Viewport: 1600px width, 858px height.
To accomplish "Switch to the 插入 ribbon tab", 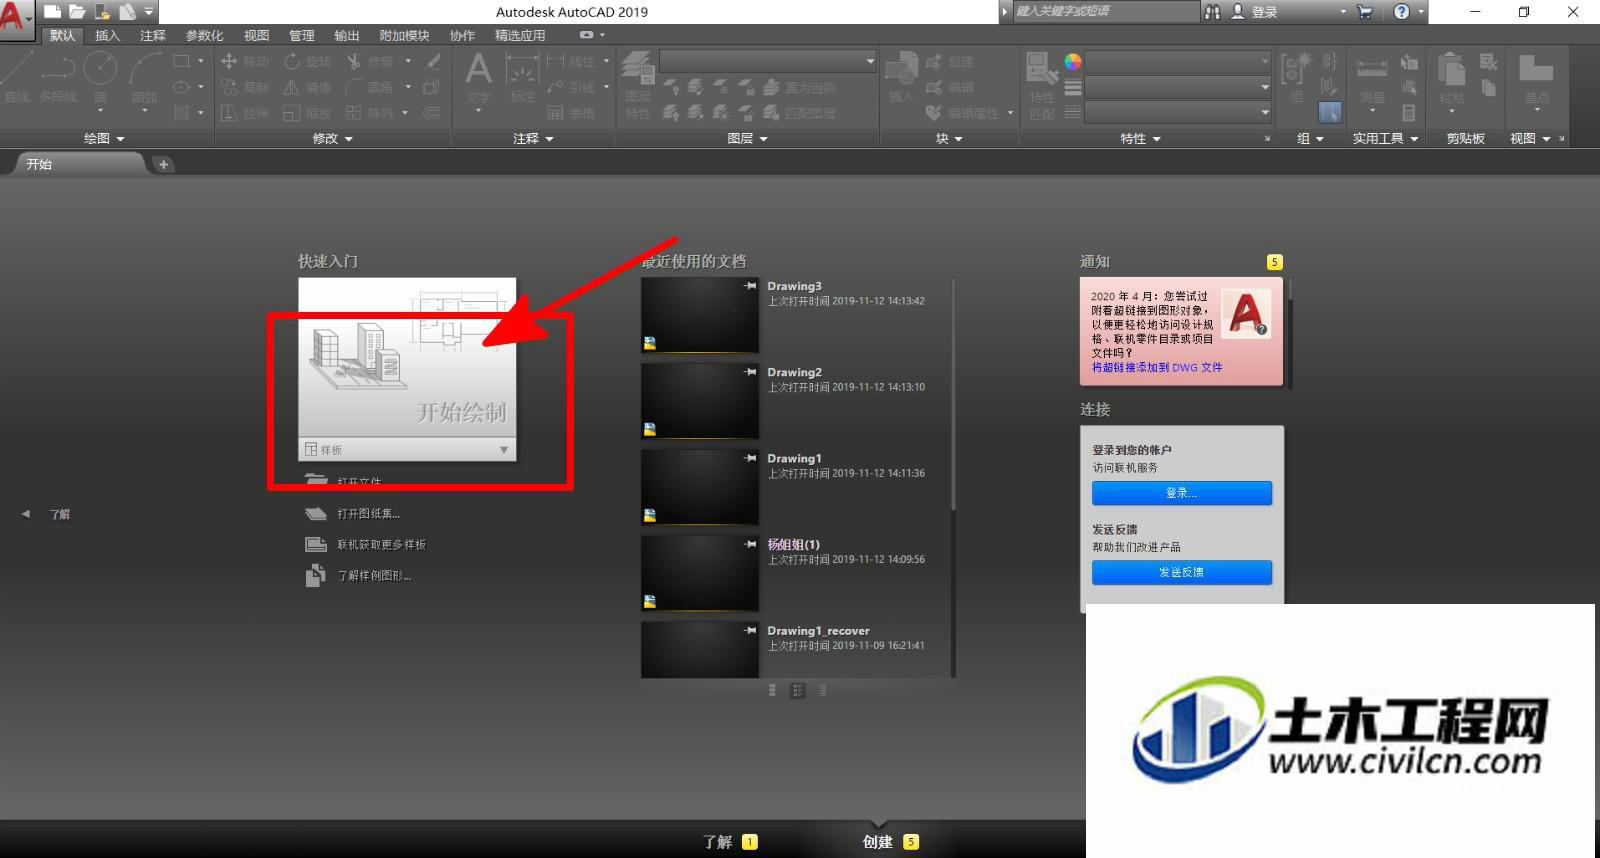I will (x=107, y=35).
